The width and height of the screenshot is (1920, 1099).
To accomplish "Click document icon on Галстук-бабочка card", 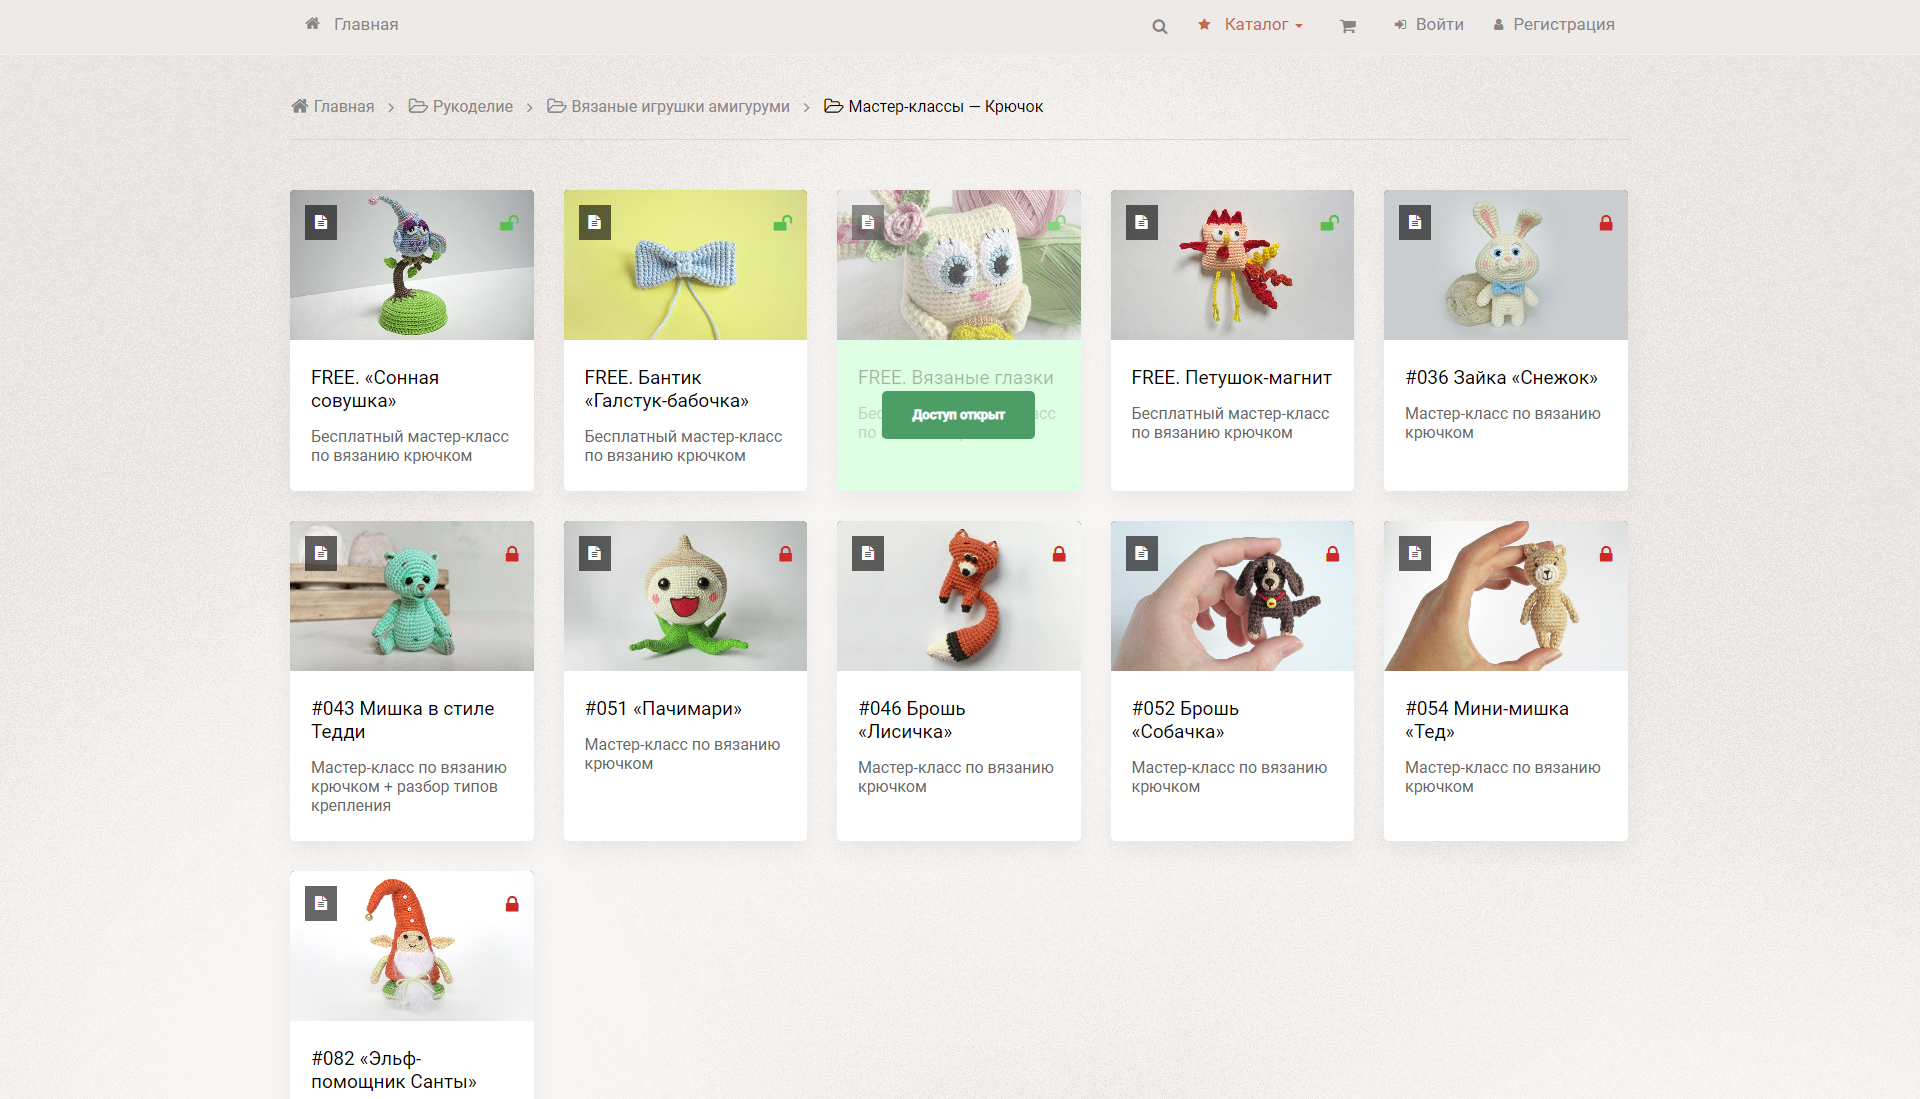I will (595, 223).
